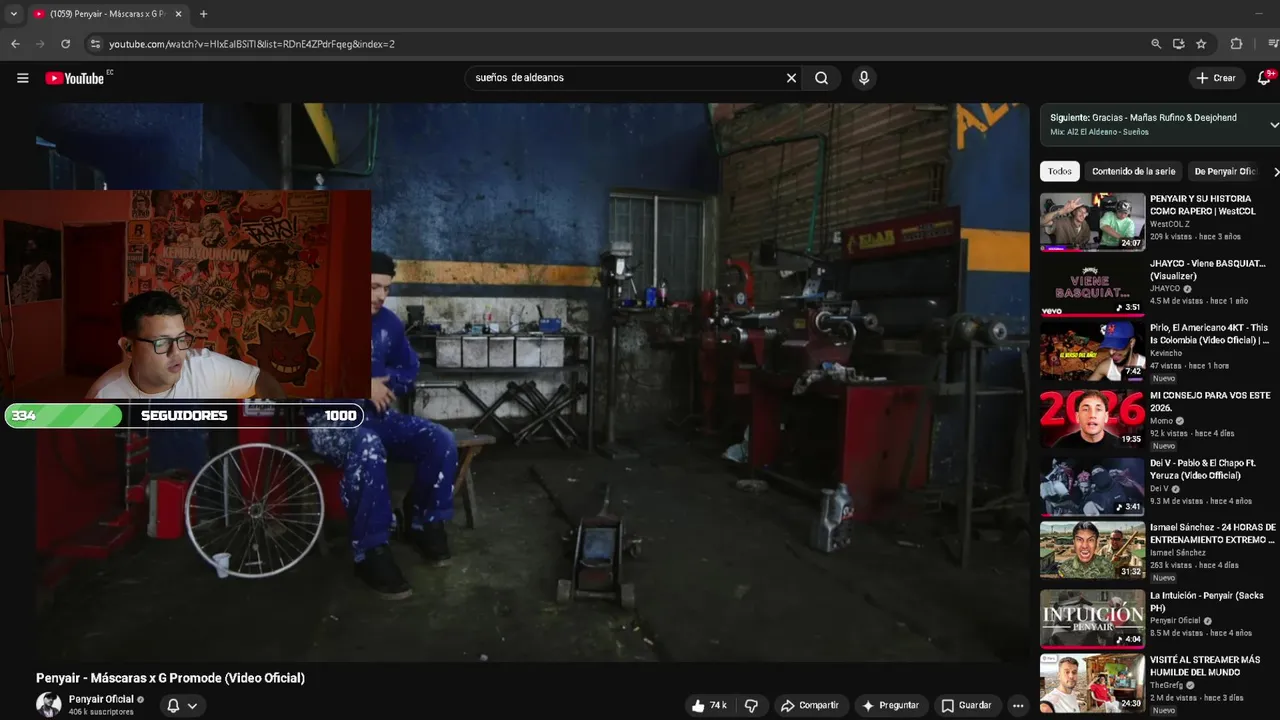Open Penyair Oficial channel avatar

49,705
